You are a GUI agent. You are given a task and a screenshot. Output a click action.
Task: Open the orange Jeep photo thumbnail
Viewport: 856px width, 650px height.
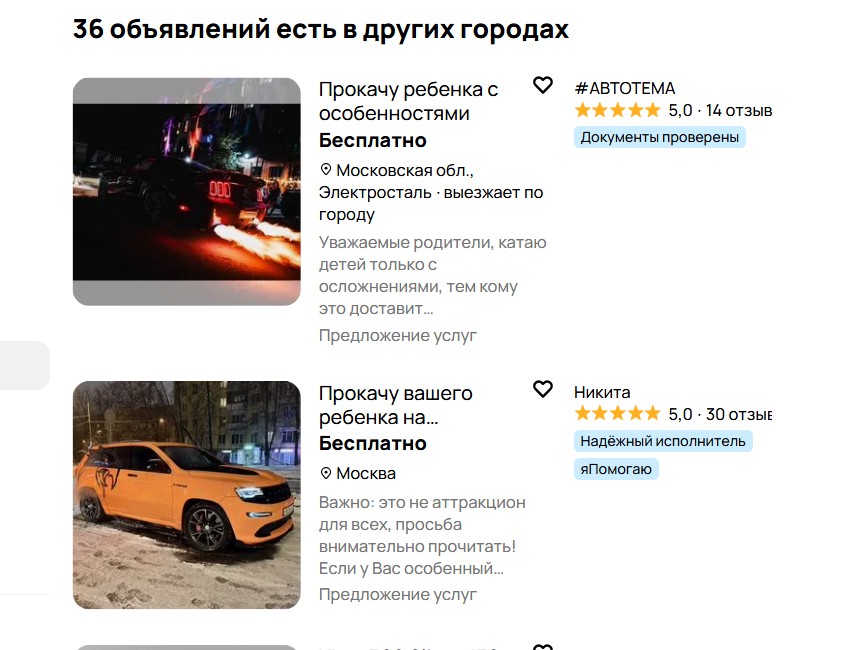[x=187, y=494]
